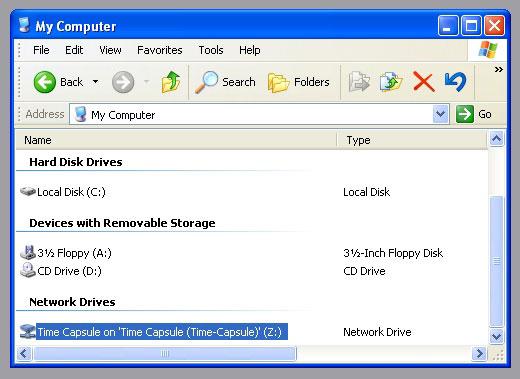The height and width of the screenshot is (379, 520).
Task: Click the My Computer icon in address bar
Action: click(x=80, y=114)
